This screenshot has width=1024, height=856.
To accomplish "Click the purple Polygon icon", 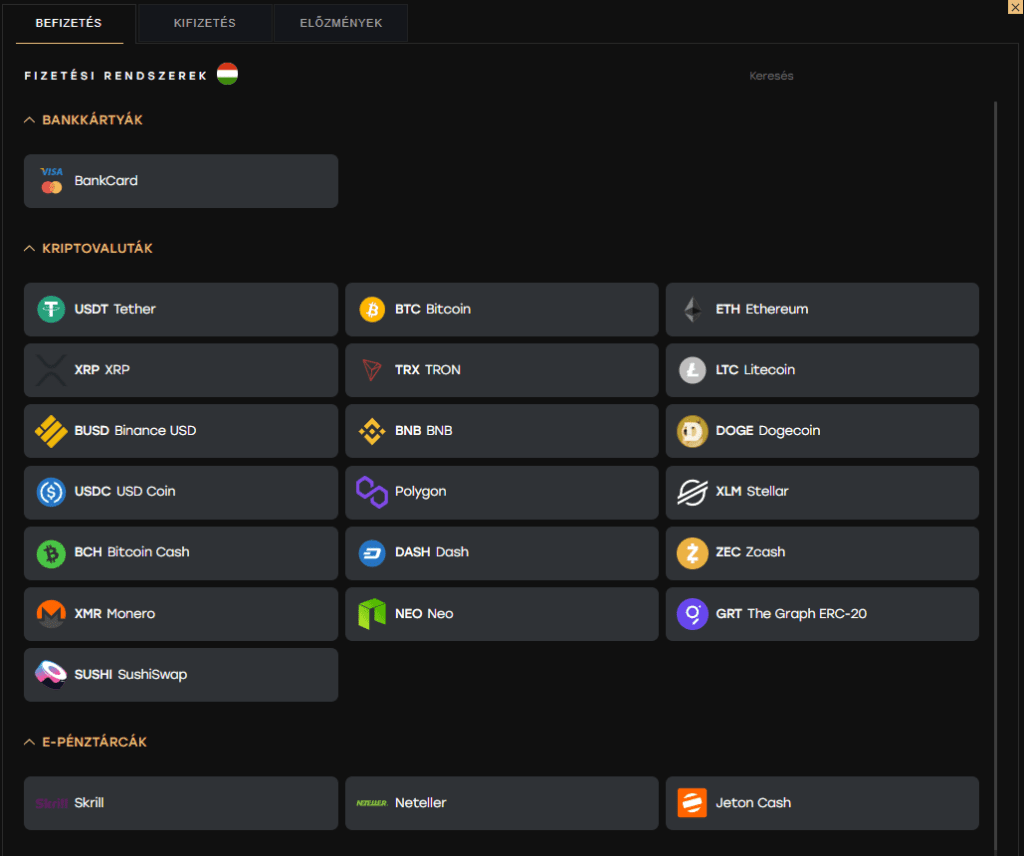I will pos(372,492).
